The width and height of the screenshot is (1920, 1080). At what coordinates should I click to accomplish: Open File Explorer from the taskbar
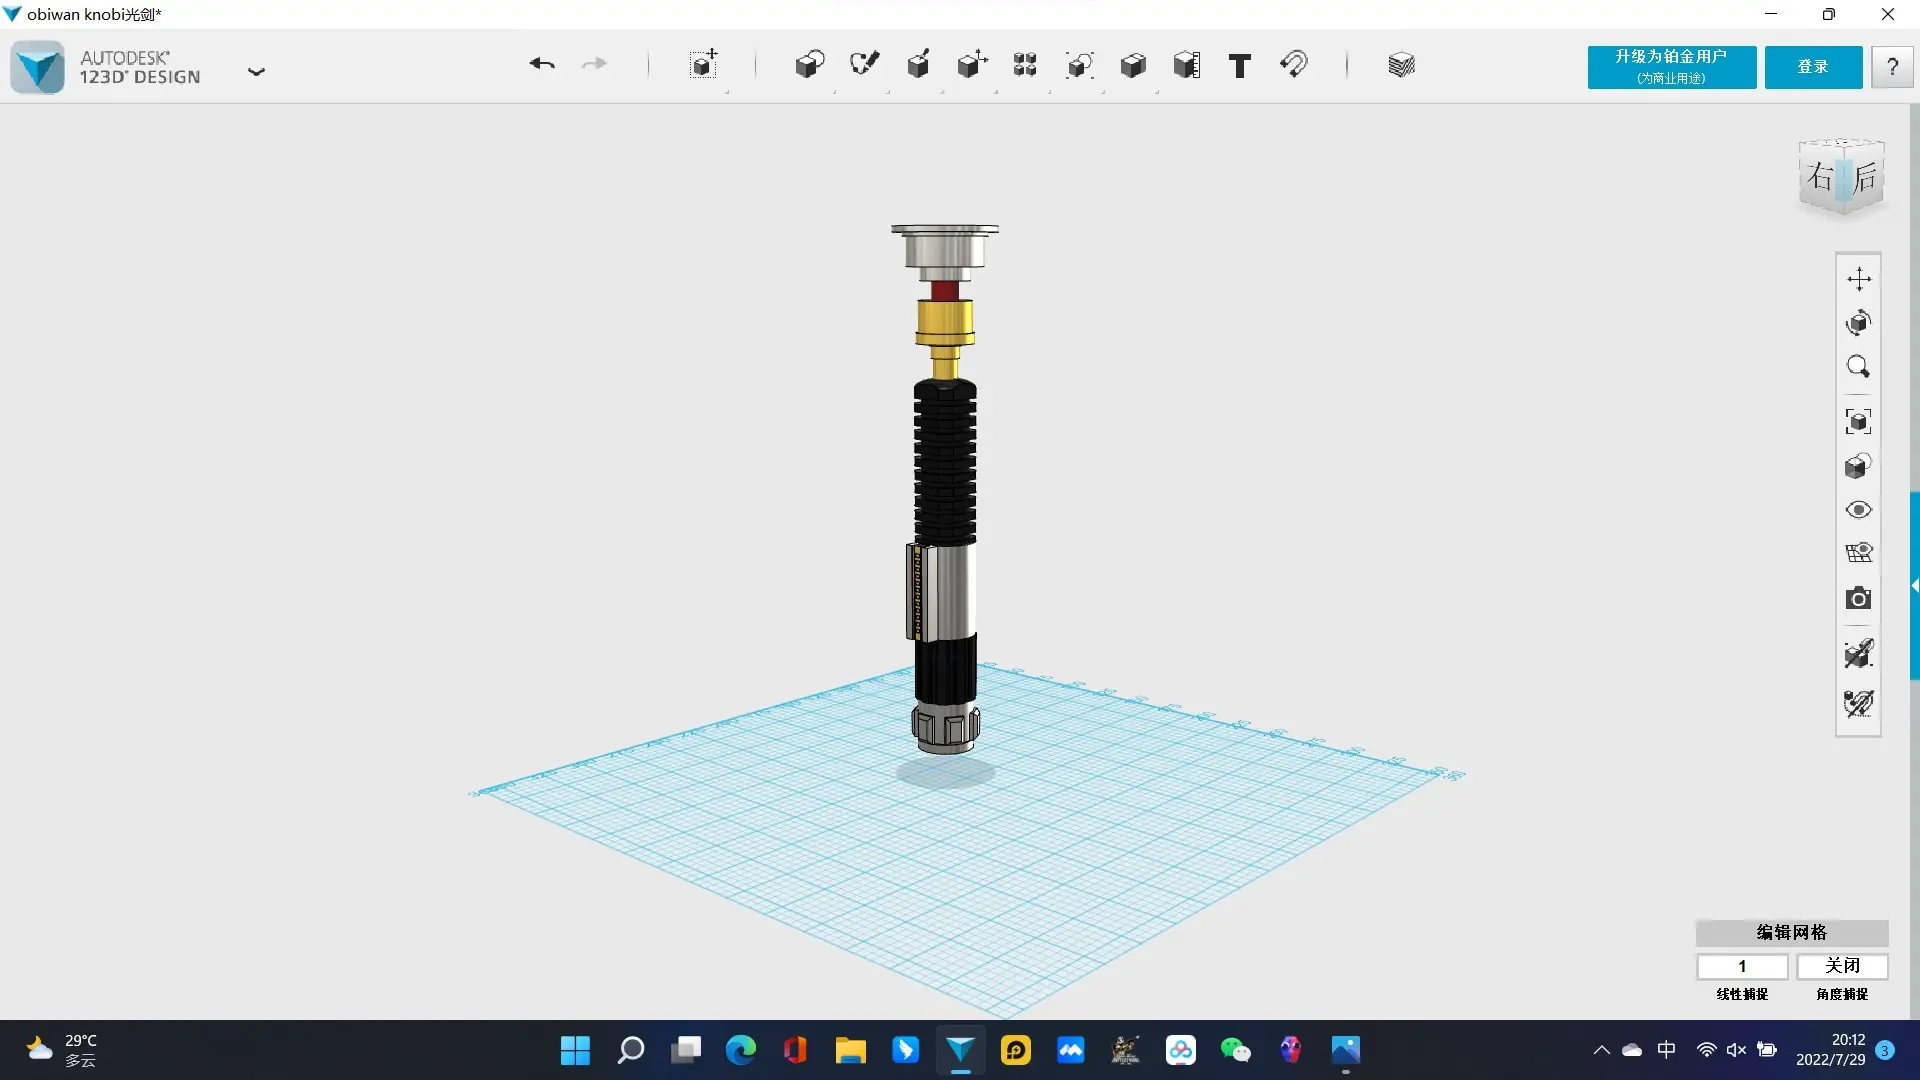(x=851, y=1050)
